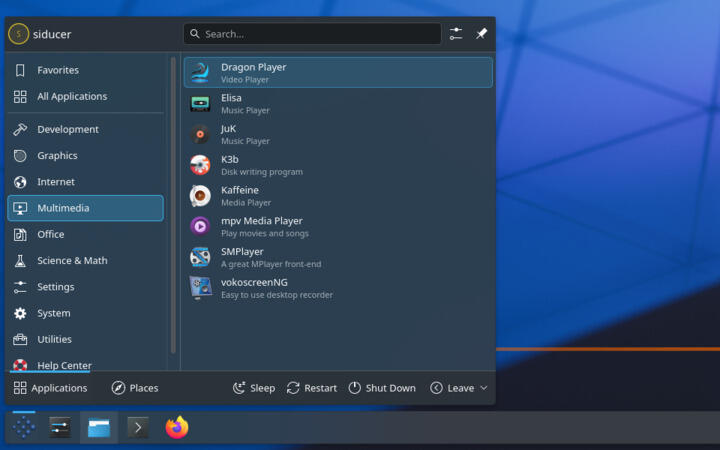Image resolution: width=720 pixels, height=450 pixels.
Task: Select Favorites category
Action: coord(85,70)
